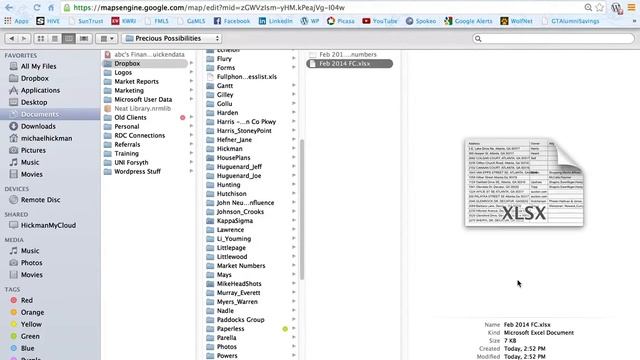Screen dimensions: 640x360
Task: Select the Neat Library.nrmlib item
Action: click(142, 109)
